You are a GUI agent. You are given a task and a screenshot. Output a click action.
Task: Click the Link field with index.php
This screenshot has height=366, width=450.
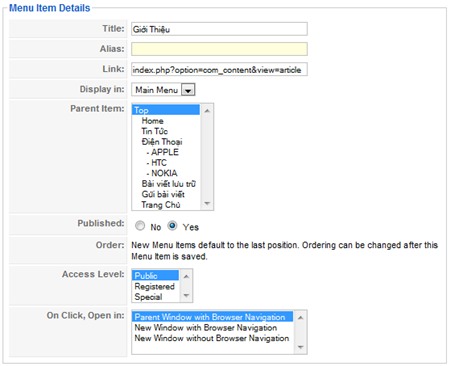[x=219, y=69]
